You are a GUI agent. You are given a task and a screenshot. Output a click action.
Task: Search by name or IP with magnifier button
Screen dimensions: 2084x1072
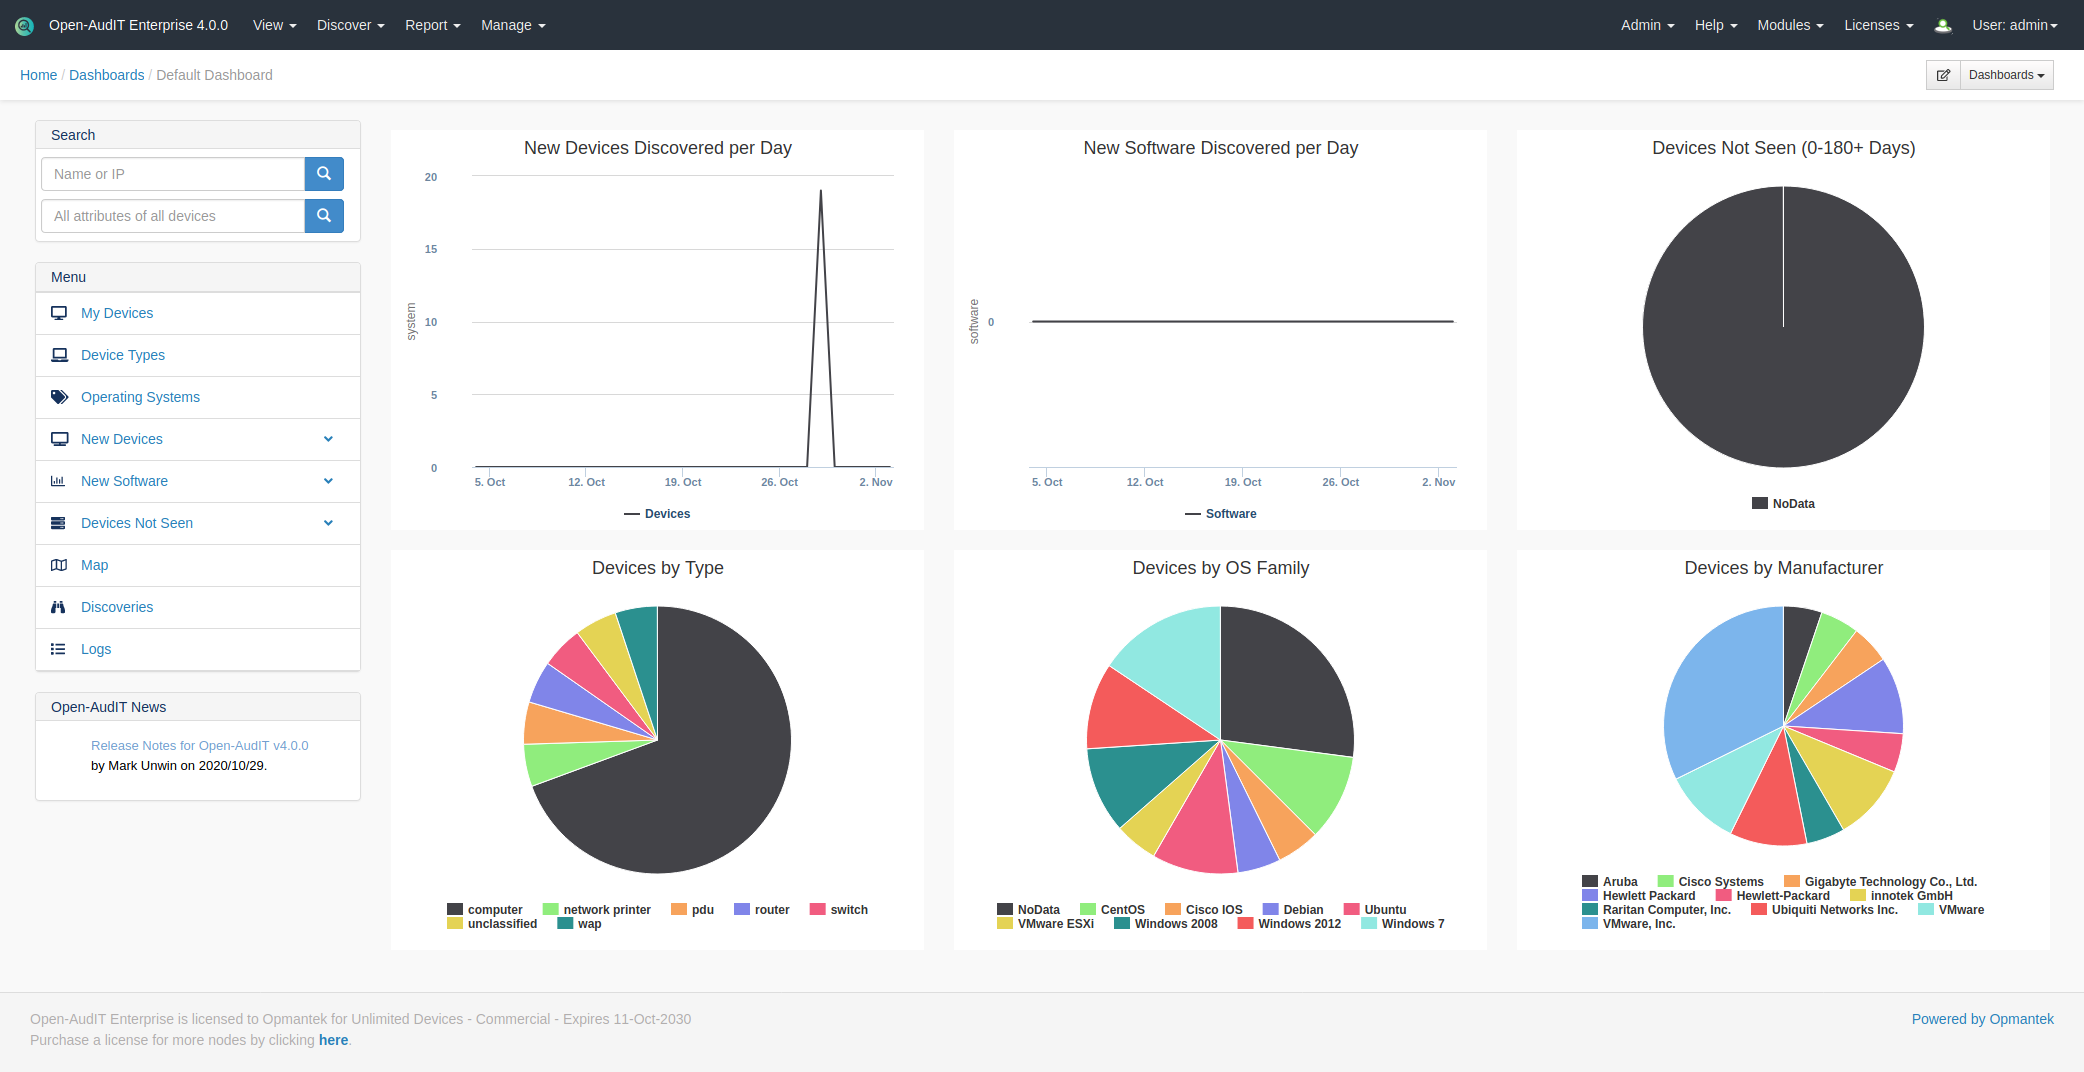coord(323,173)
